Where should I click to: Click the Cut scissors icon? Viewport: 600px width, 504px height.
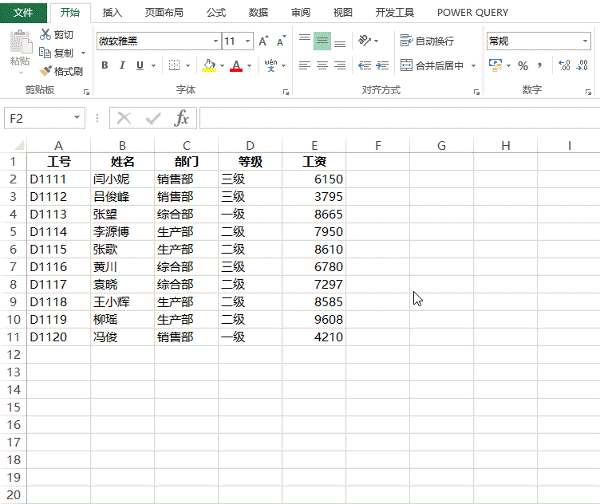[x=46, y=34]
